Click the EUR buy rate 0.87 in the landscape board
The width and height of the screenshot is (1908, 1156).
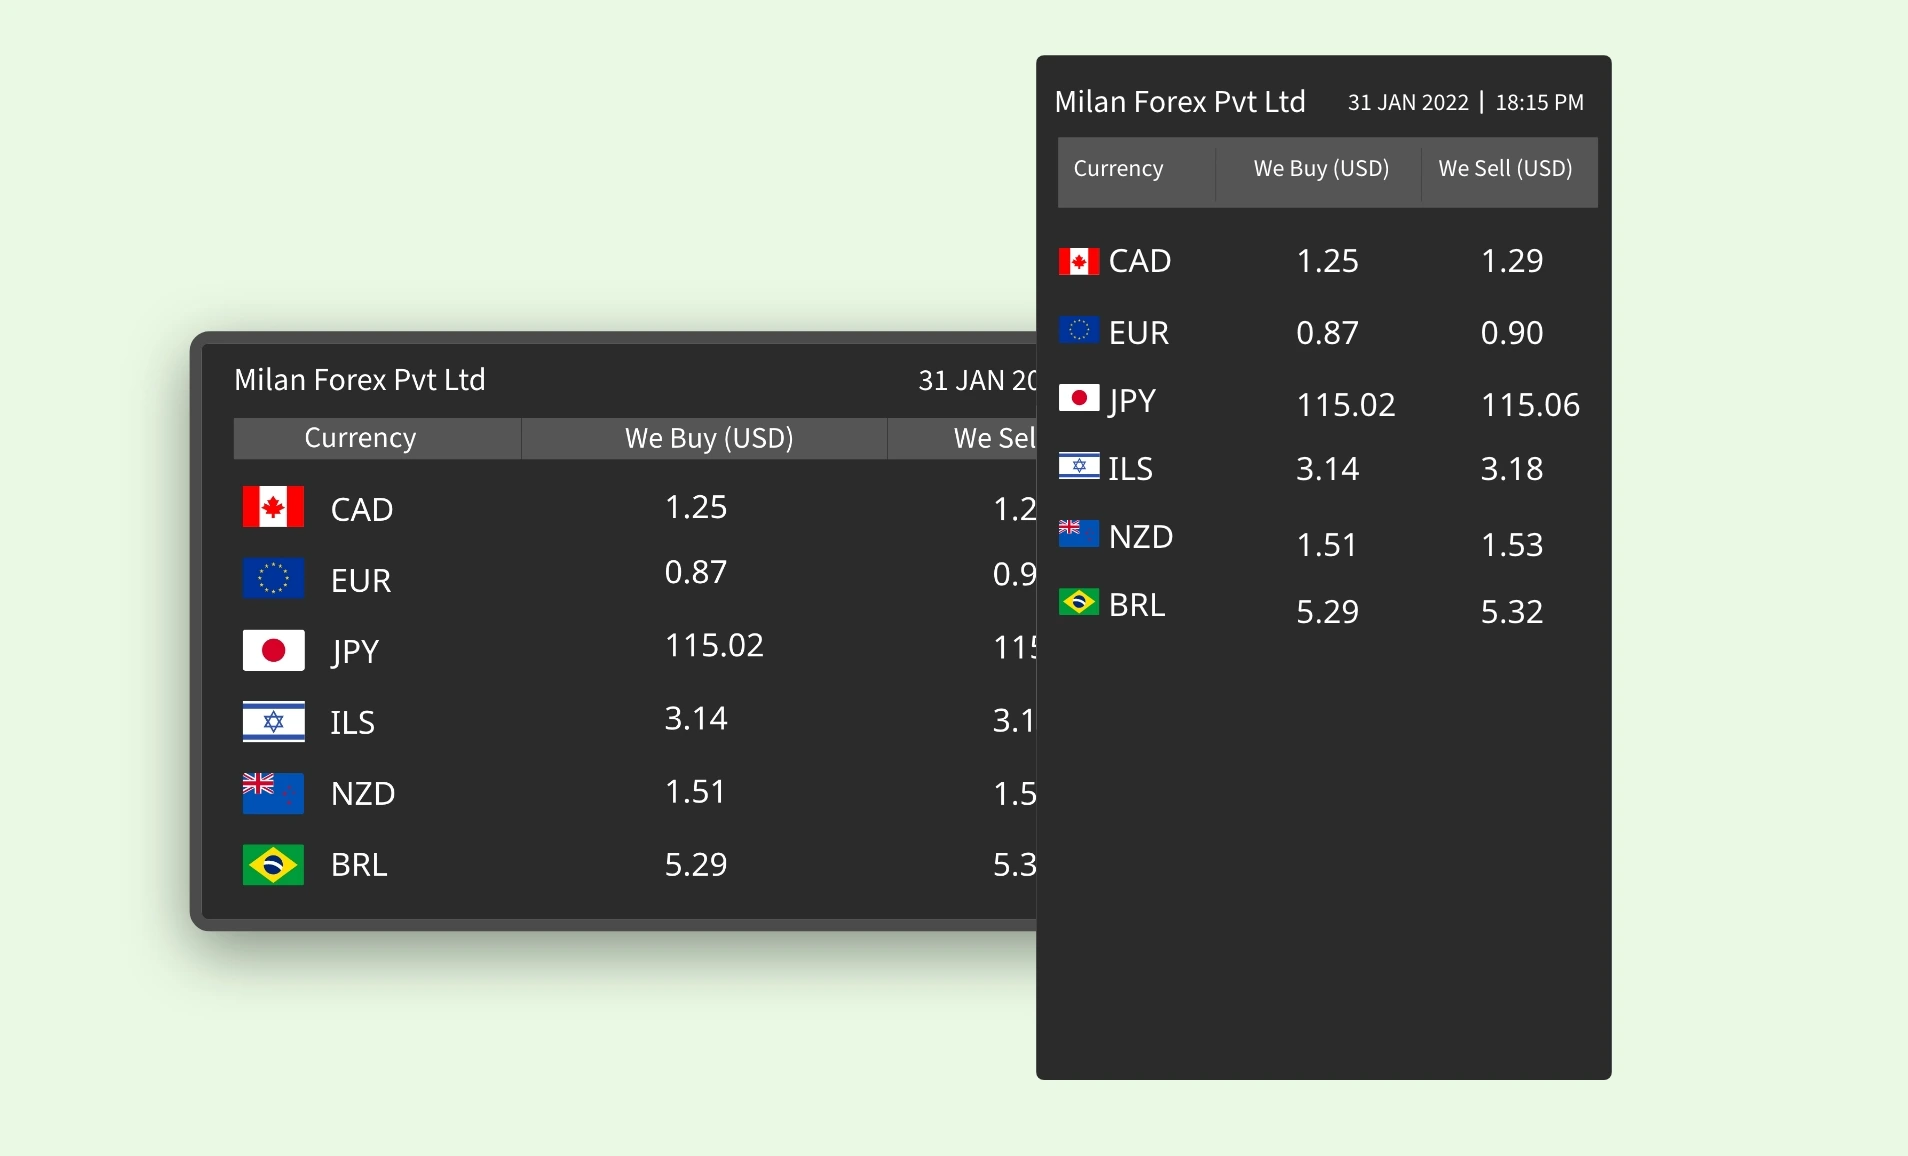point(696,572)
